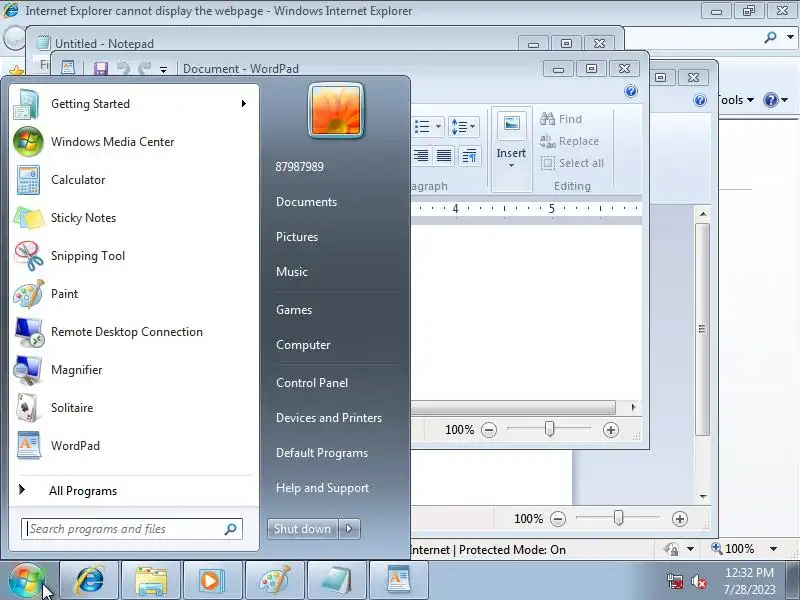Open WordPad bullet list dropdown
The height and width of the screenshot is (600, 800).
(438, 126)
